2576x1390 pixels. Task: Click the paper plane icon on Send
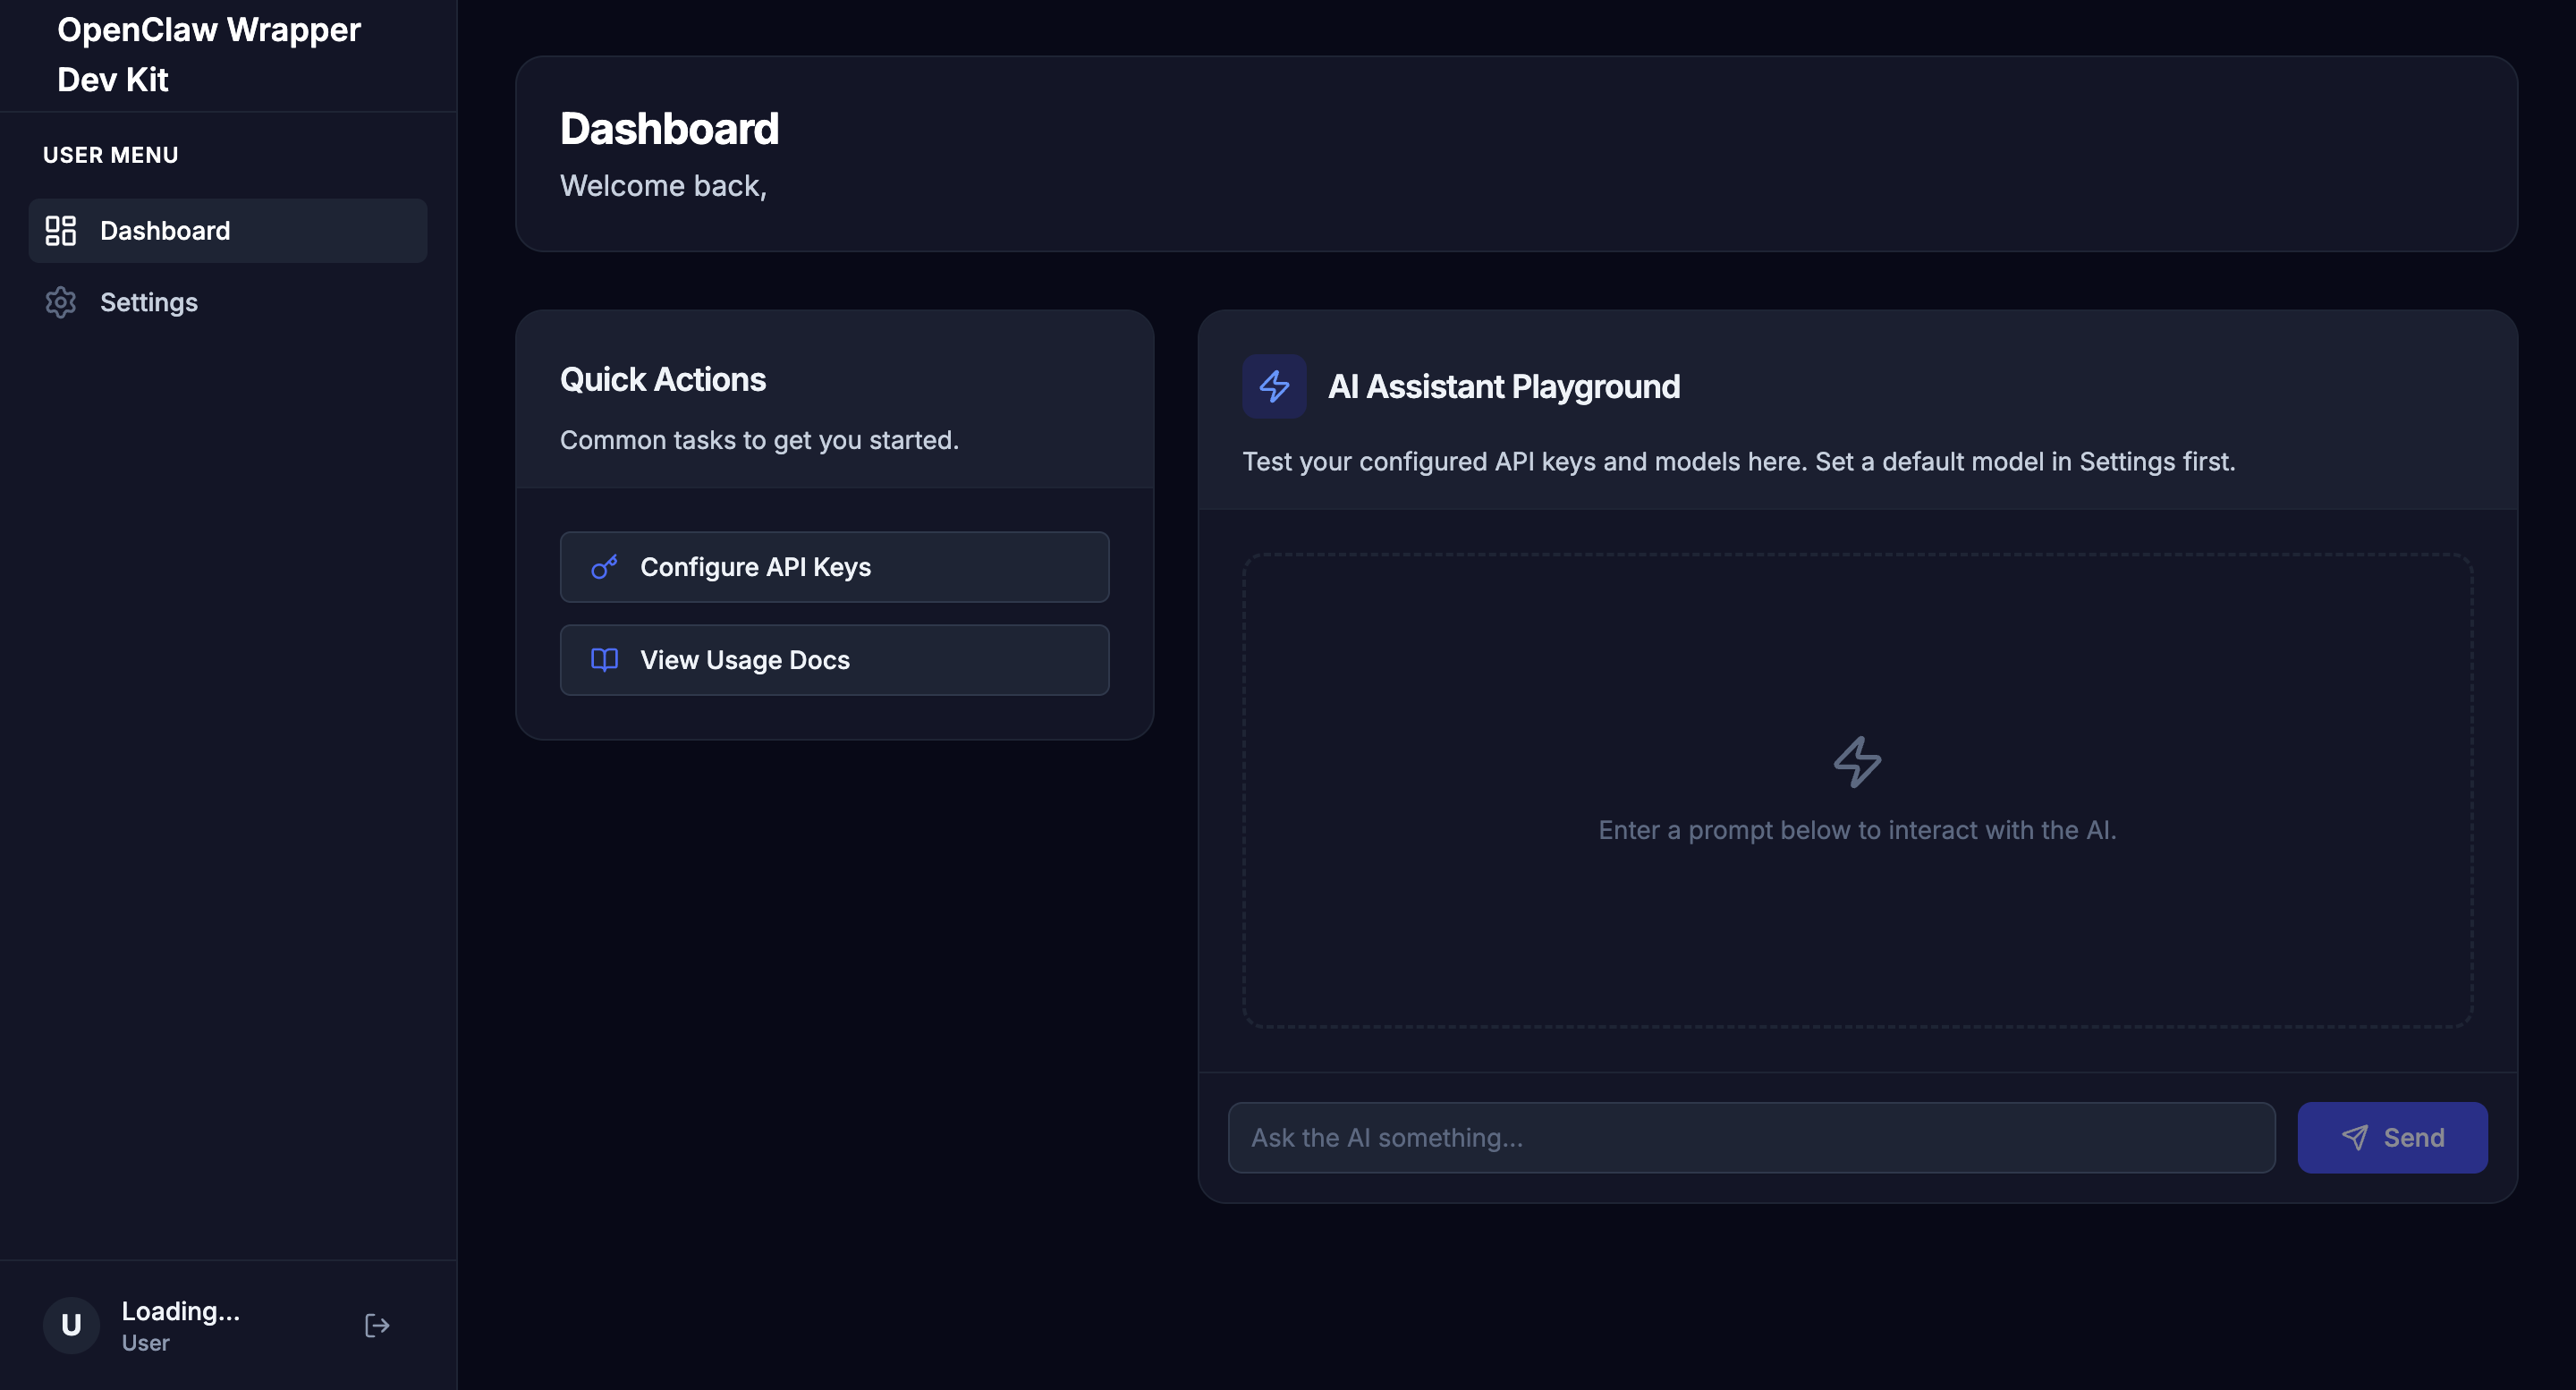(2355, 1137)
